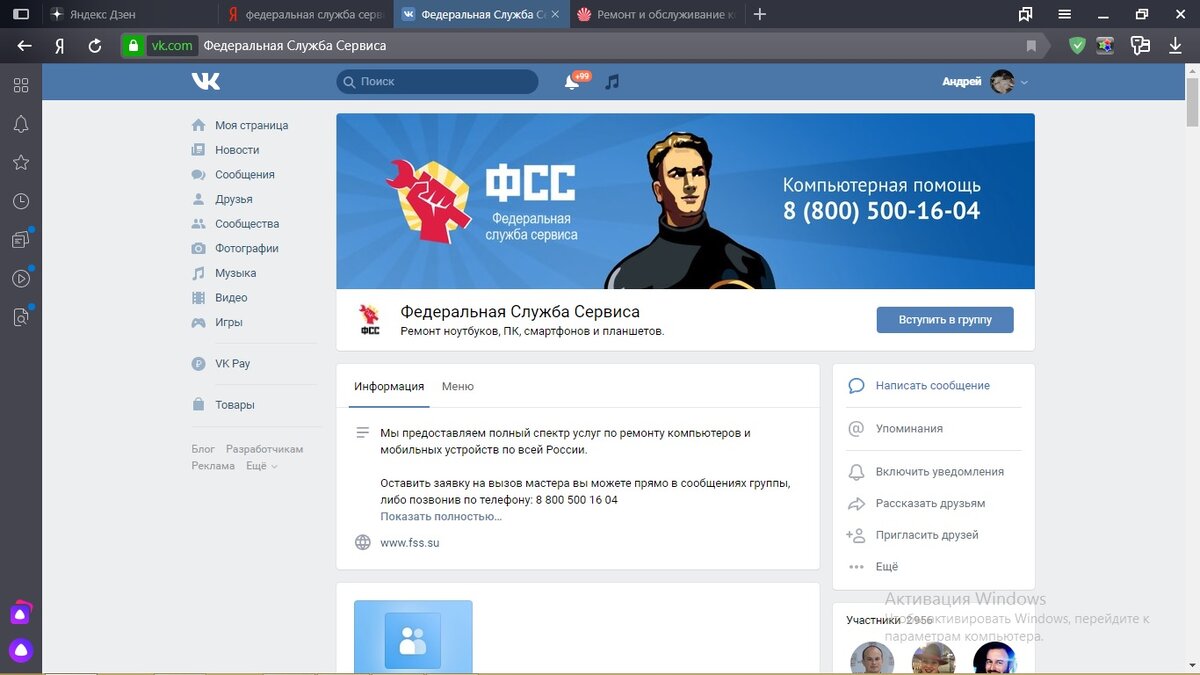Open the www.fss.su website link

pos(410,543)
